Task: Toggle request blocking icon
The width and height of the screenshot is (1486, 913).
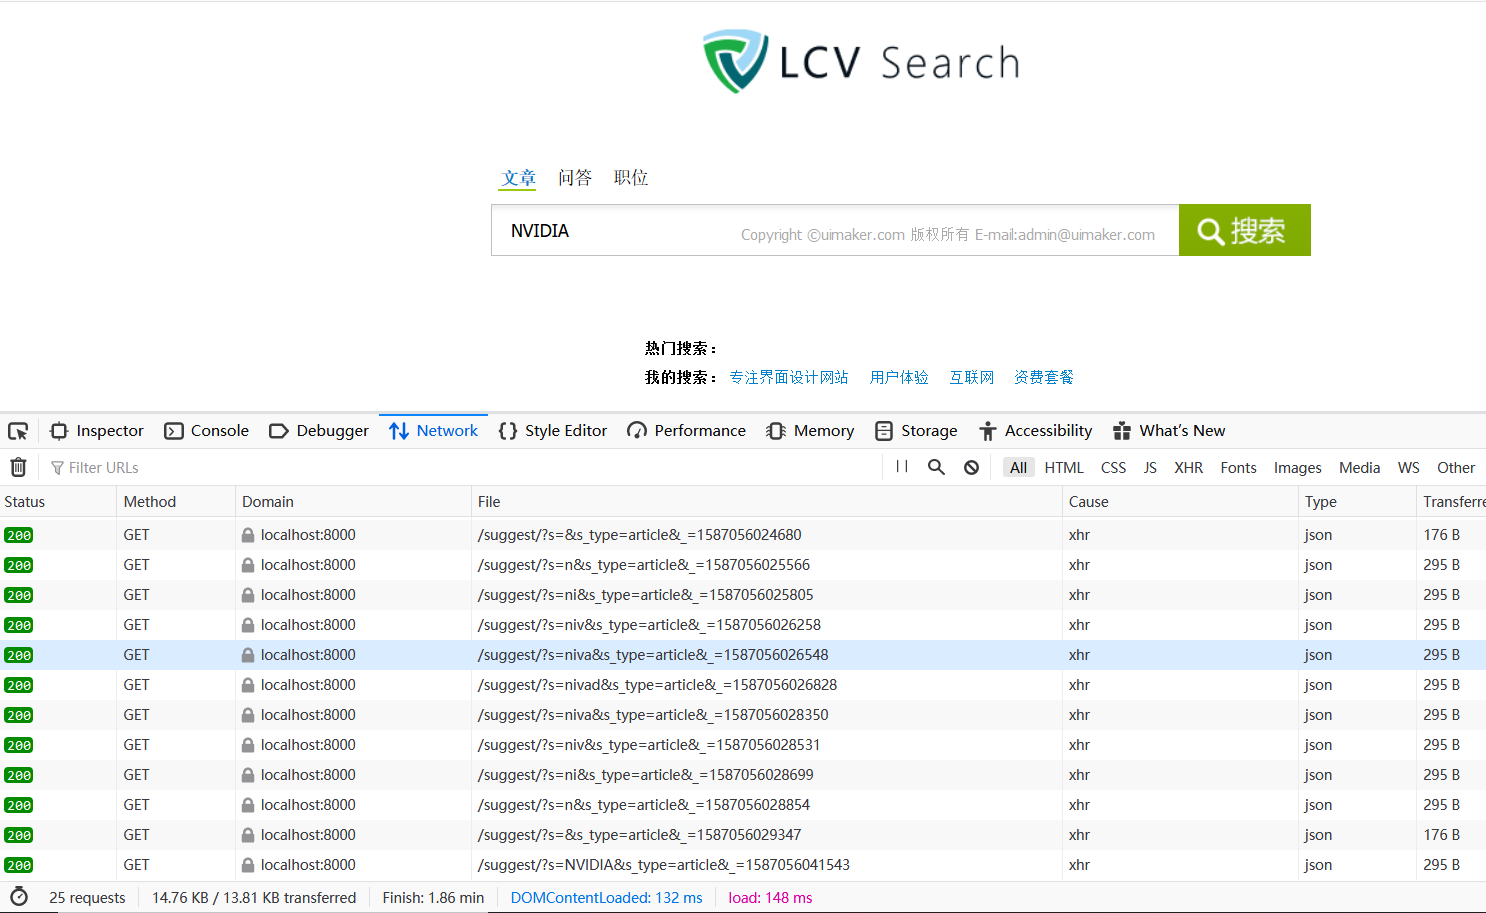Action: [971, 467]
